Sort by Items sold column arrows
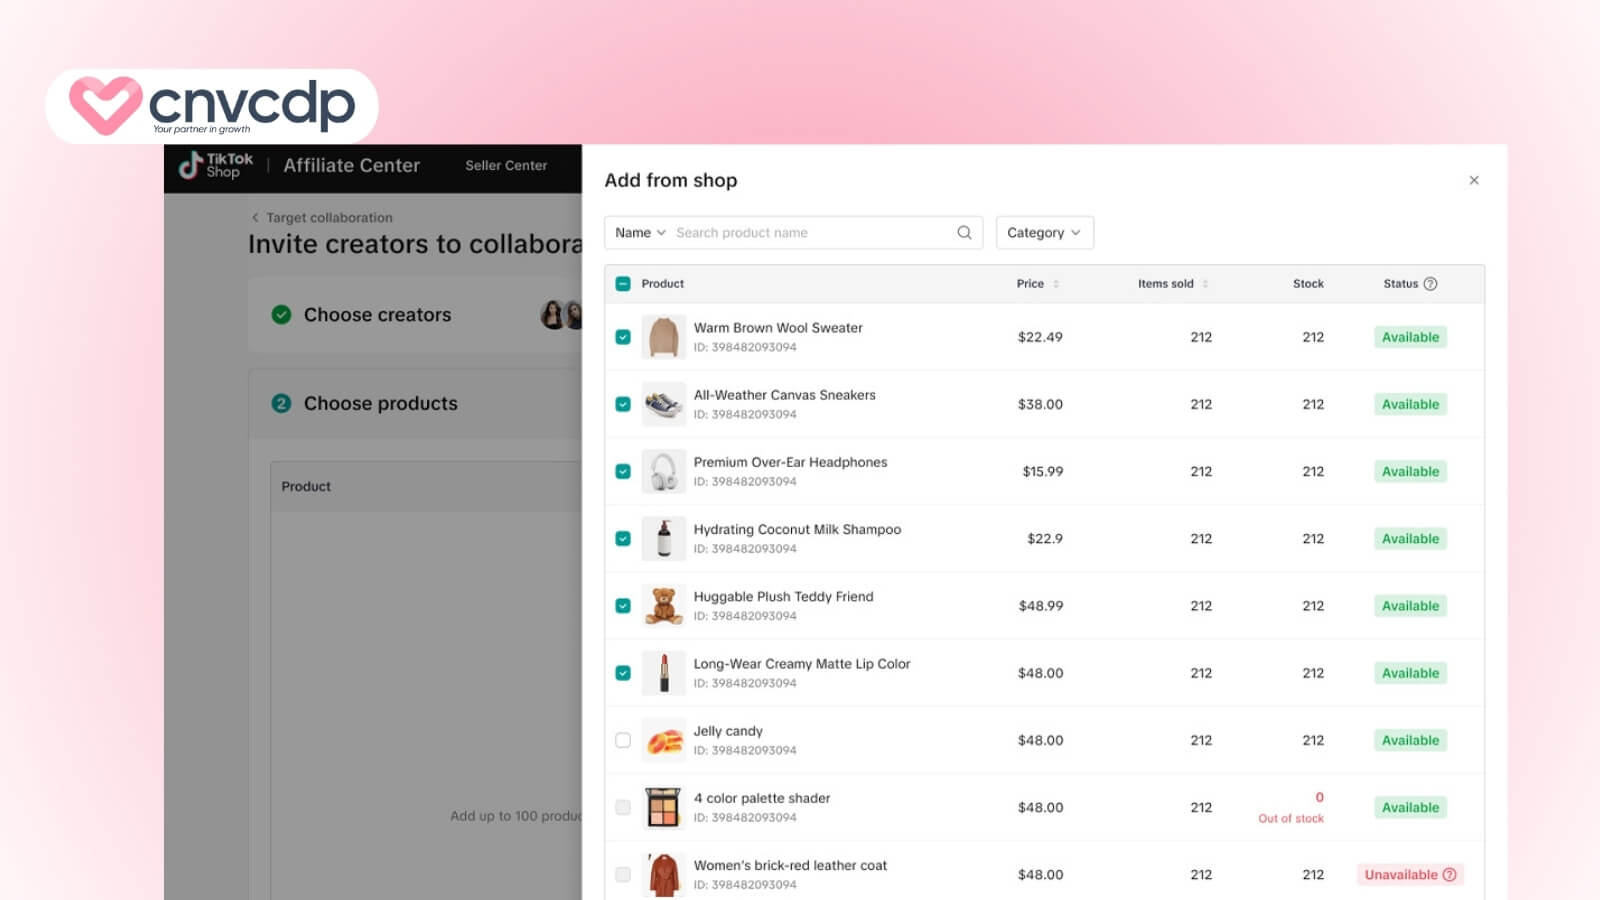This screenshot has width=1600, height=900. pos(1205,284)
